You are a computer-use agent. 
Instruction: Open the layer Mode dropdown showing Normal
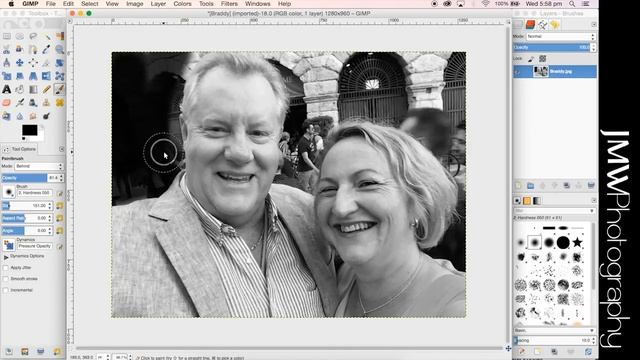[561, 37]
